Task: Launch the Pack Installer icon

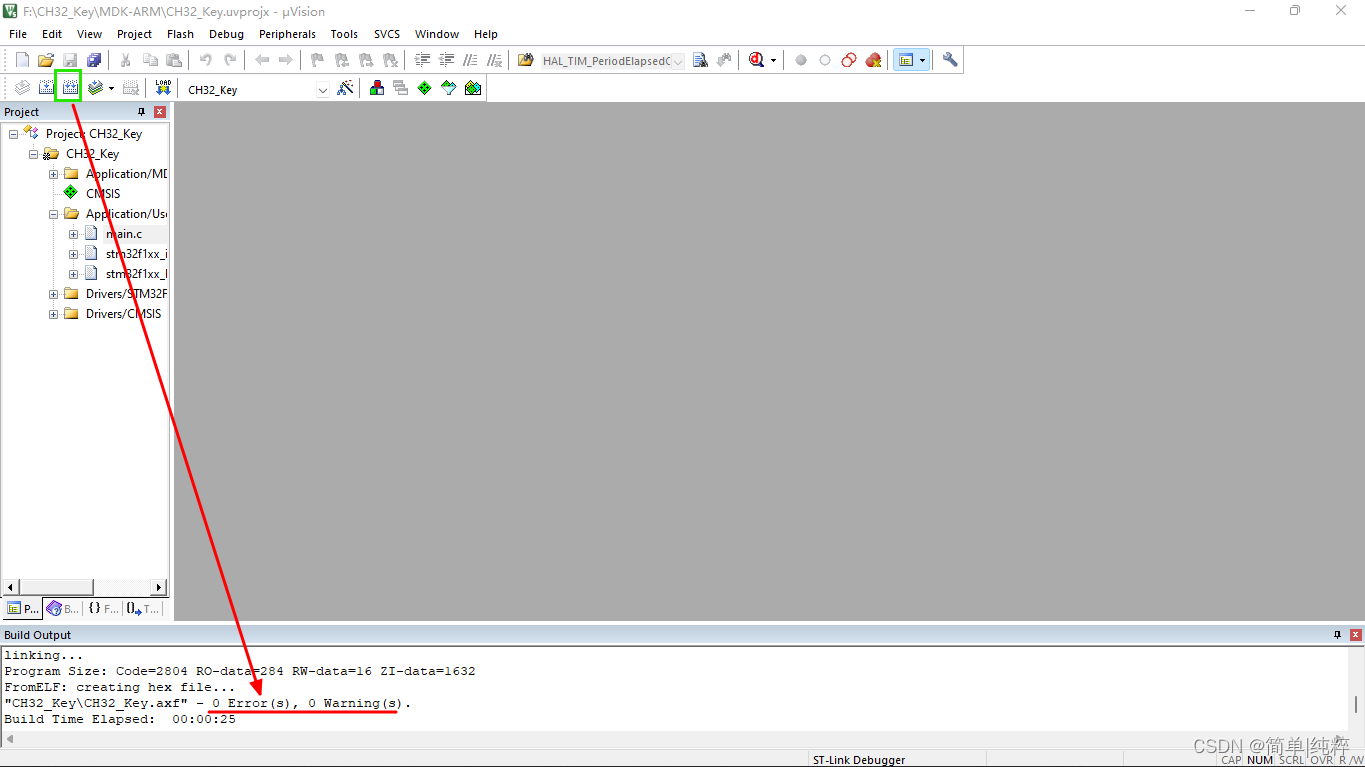Action: pyautogui.click(x=473, y=88)
